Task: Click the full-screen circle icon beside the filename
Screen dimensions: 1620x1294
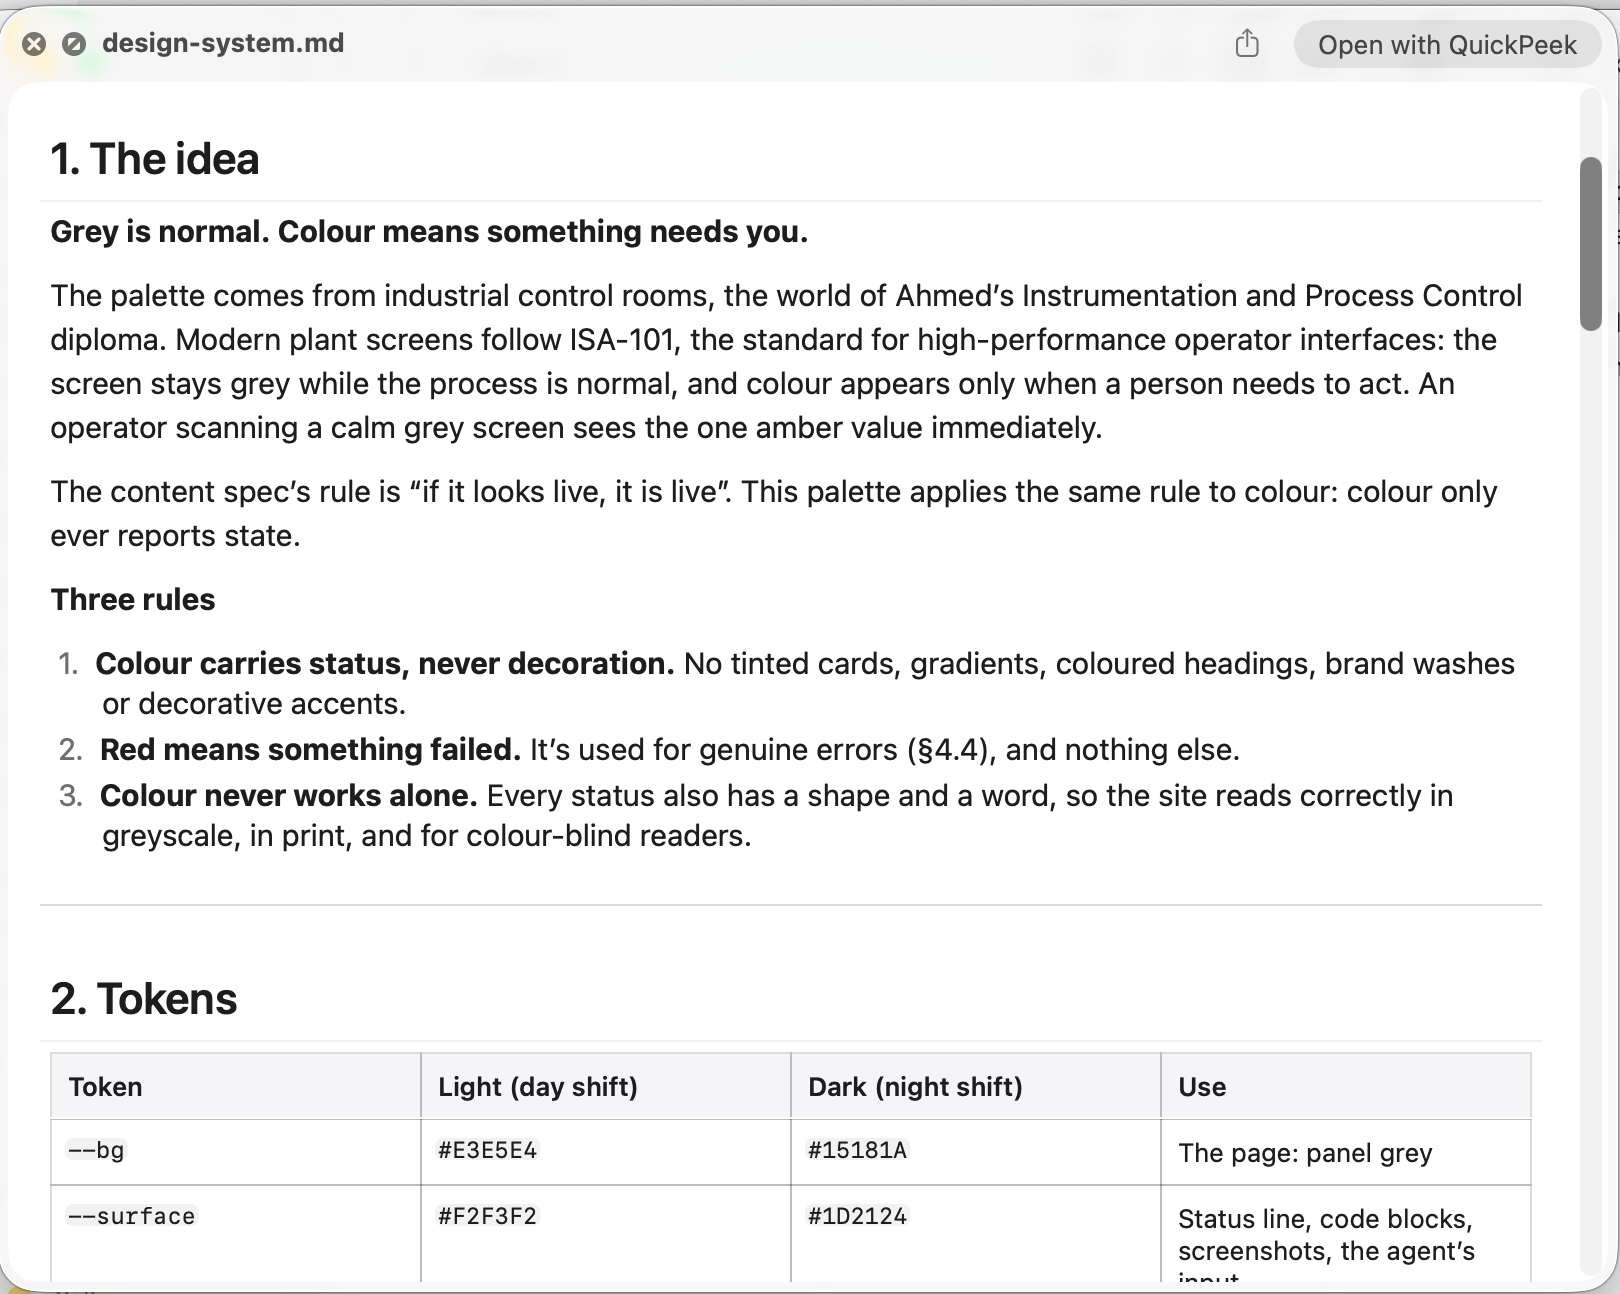Action: pyautogui.click(x=73, y=44)
